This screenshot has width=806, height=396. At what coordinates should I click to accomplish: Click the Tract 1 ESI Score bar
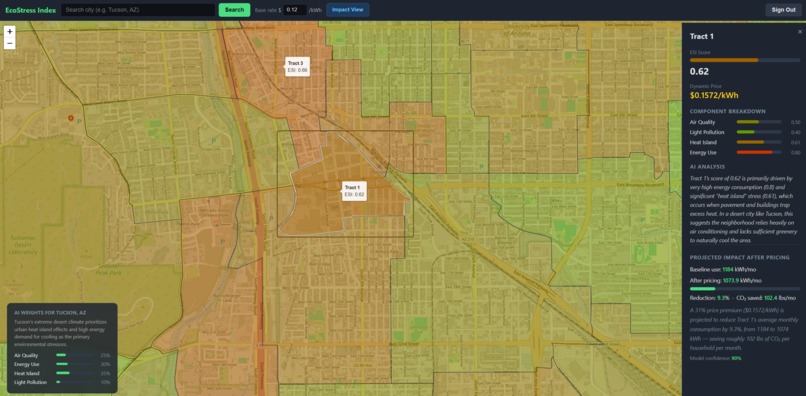[744, 60]
